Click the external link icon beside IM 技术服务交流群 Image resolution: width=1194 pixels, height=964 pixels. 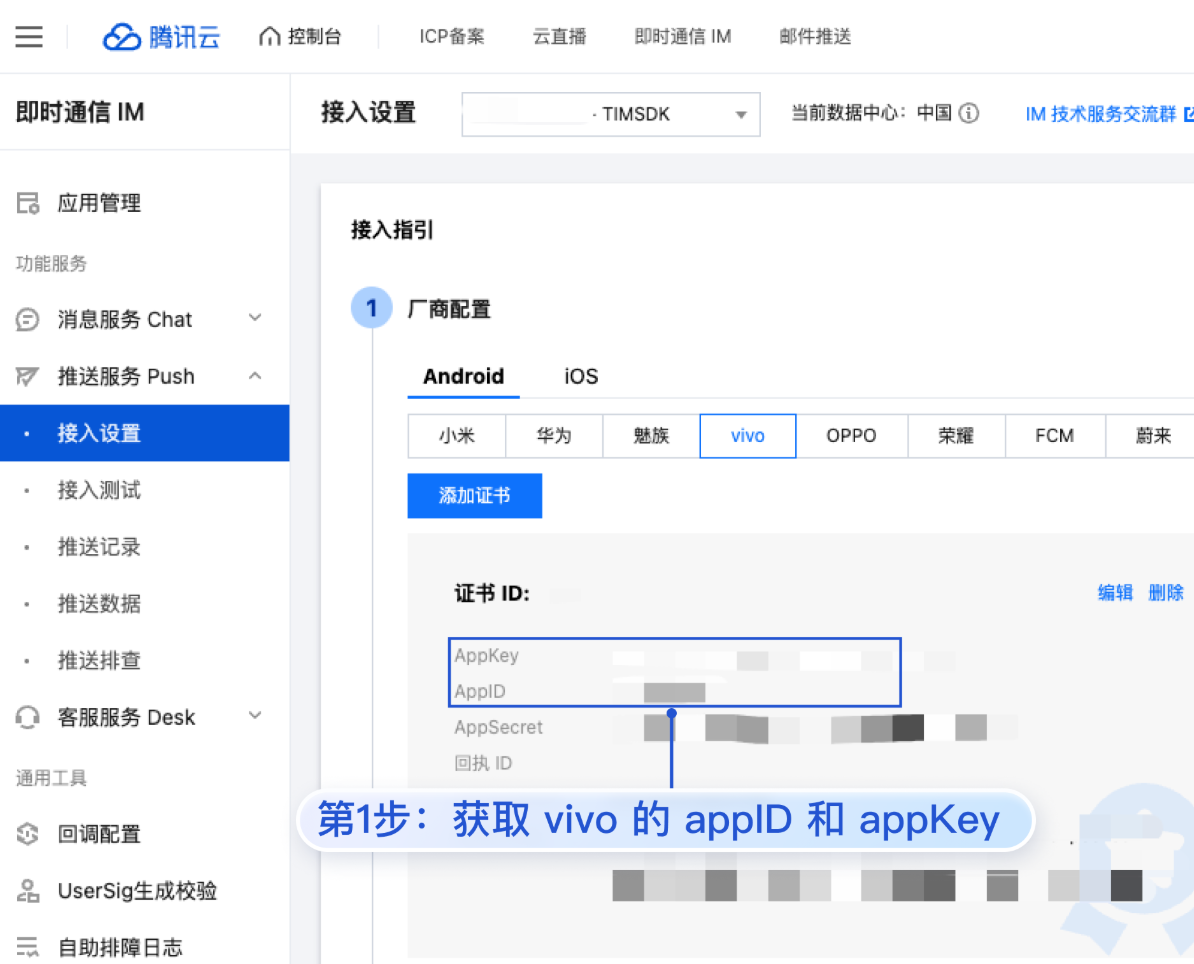tap(1189, 114)
